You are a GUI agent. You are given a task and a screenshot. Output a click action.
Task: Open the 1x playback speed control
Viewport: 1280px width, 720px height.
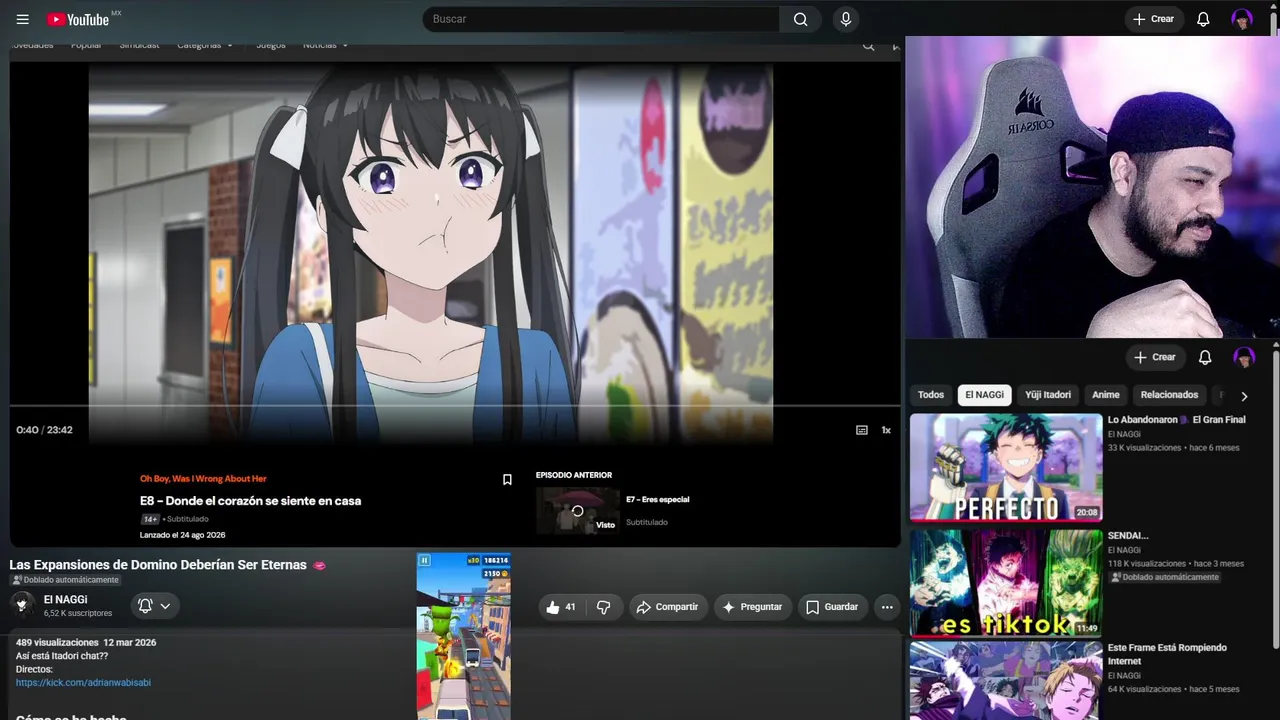pos(886,430)
